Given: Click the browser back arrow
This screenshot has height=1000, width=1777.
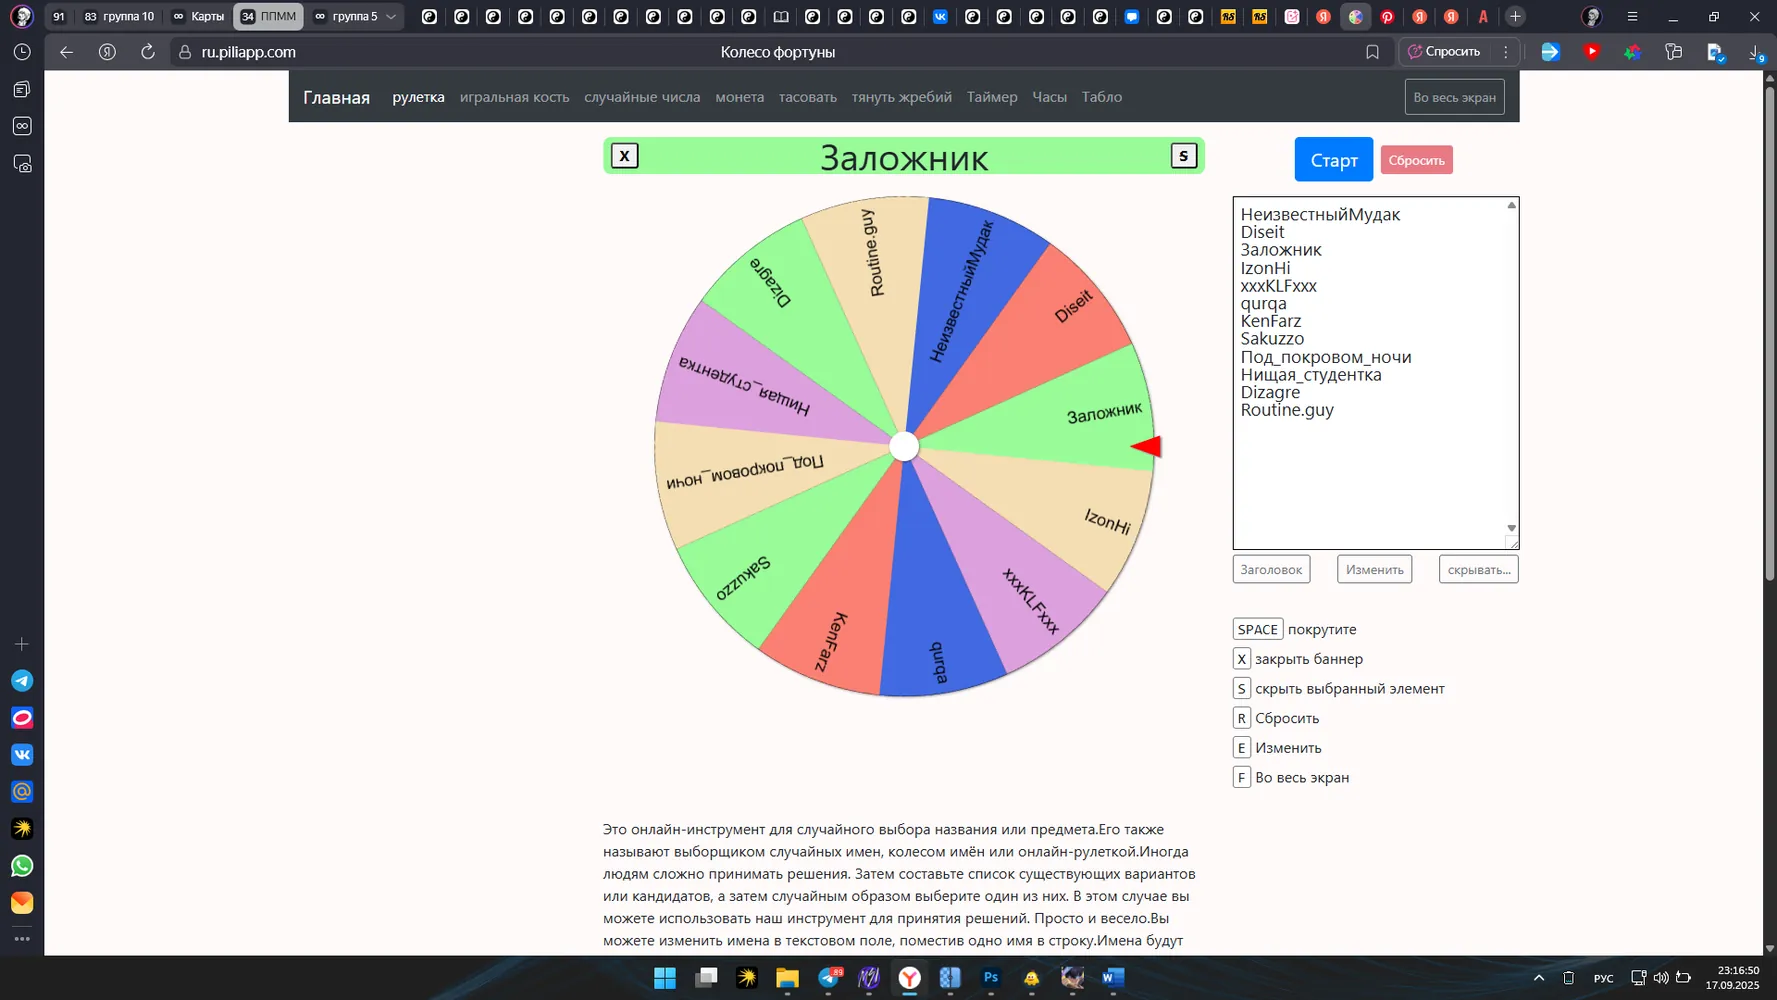Looking at the screenshot, I should [66, 52].
